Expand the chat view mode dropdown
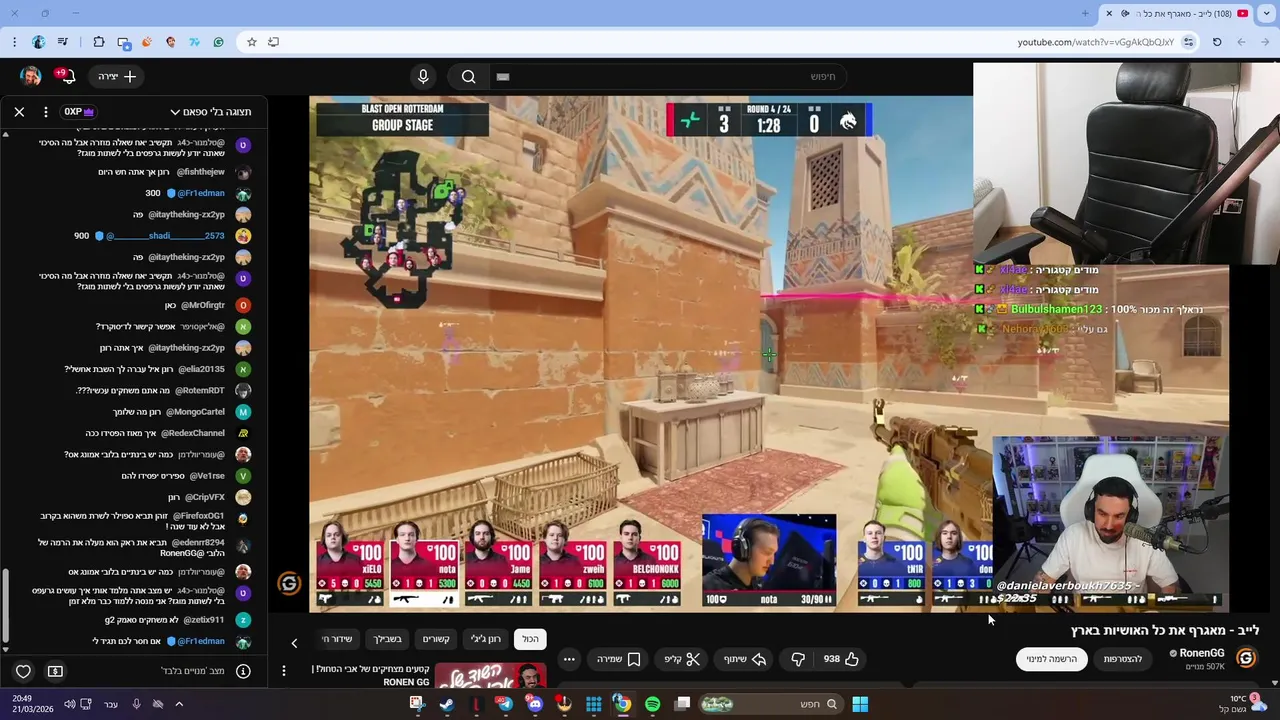The width and height of the screenshot is (1280, 720). click(210, 112)
